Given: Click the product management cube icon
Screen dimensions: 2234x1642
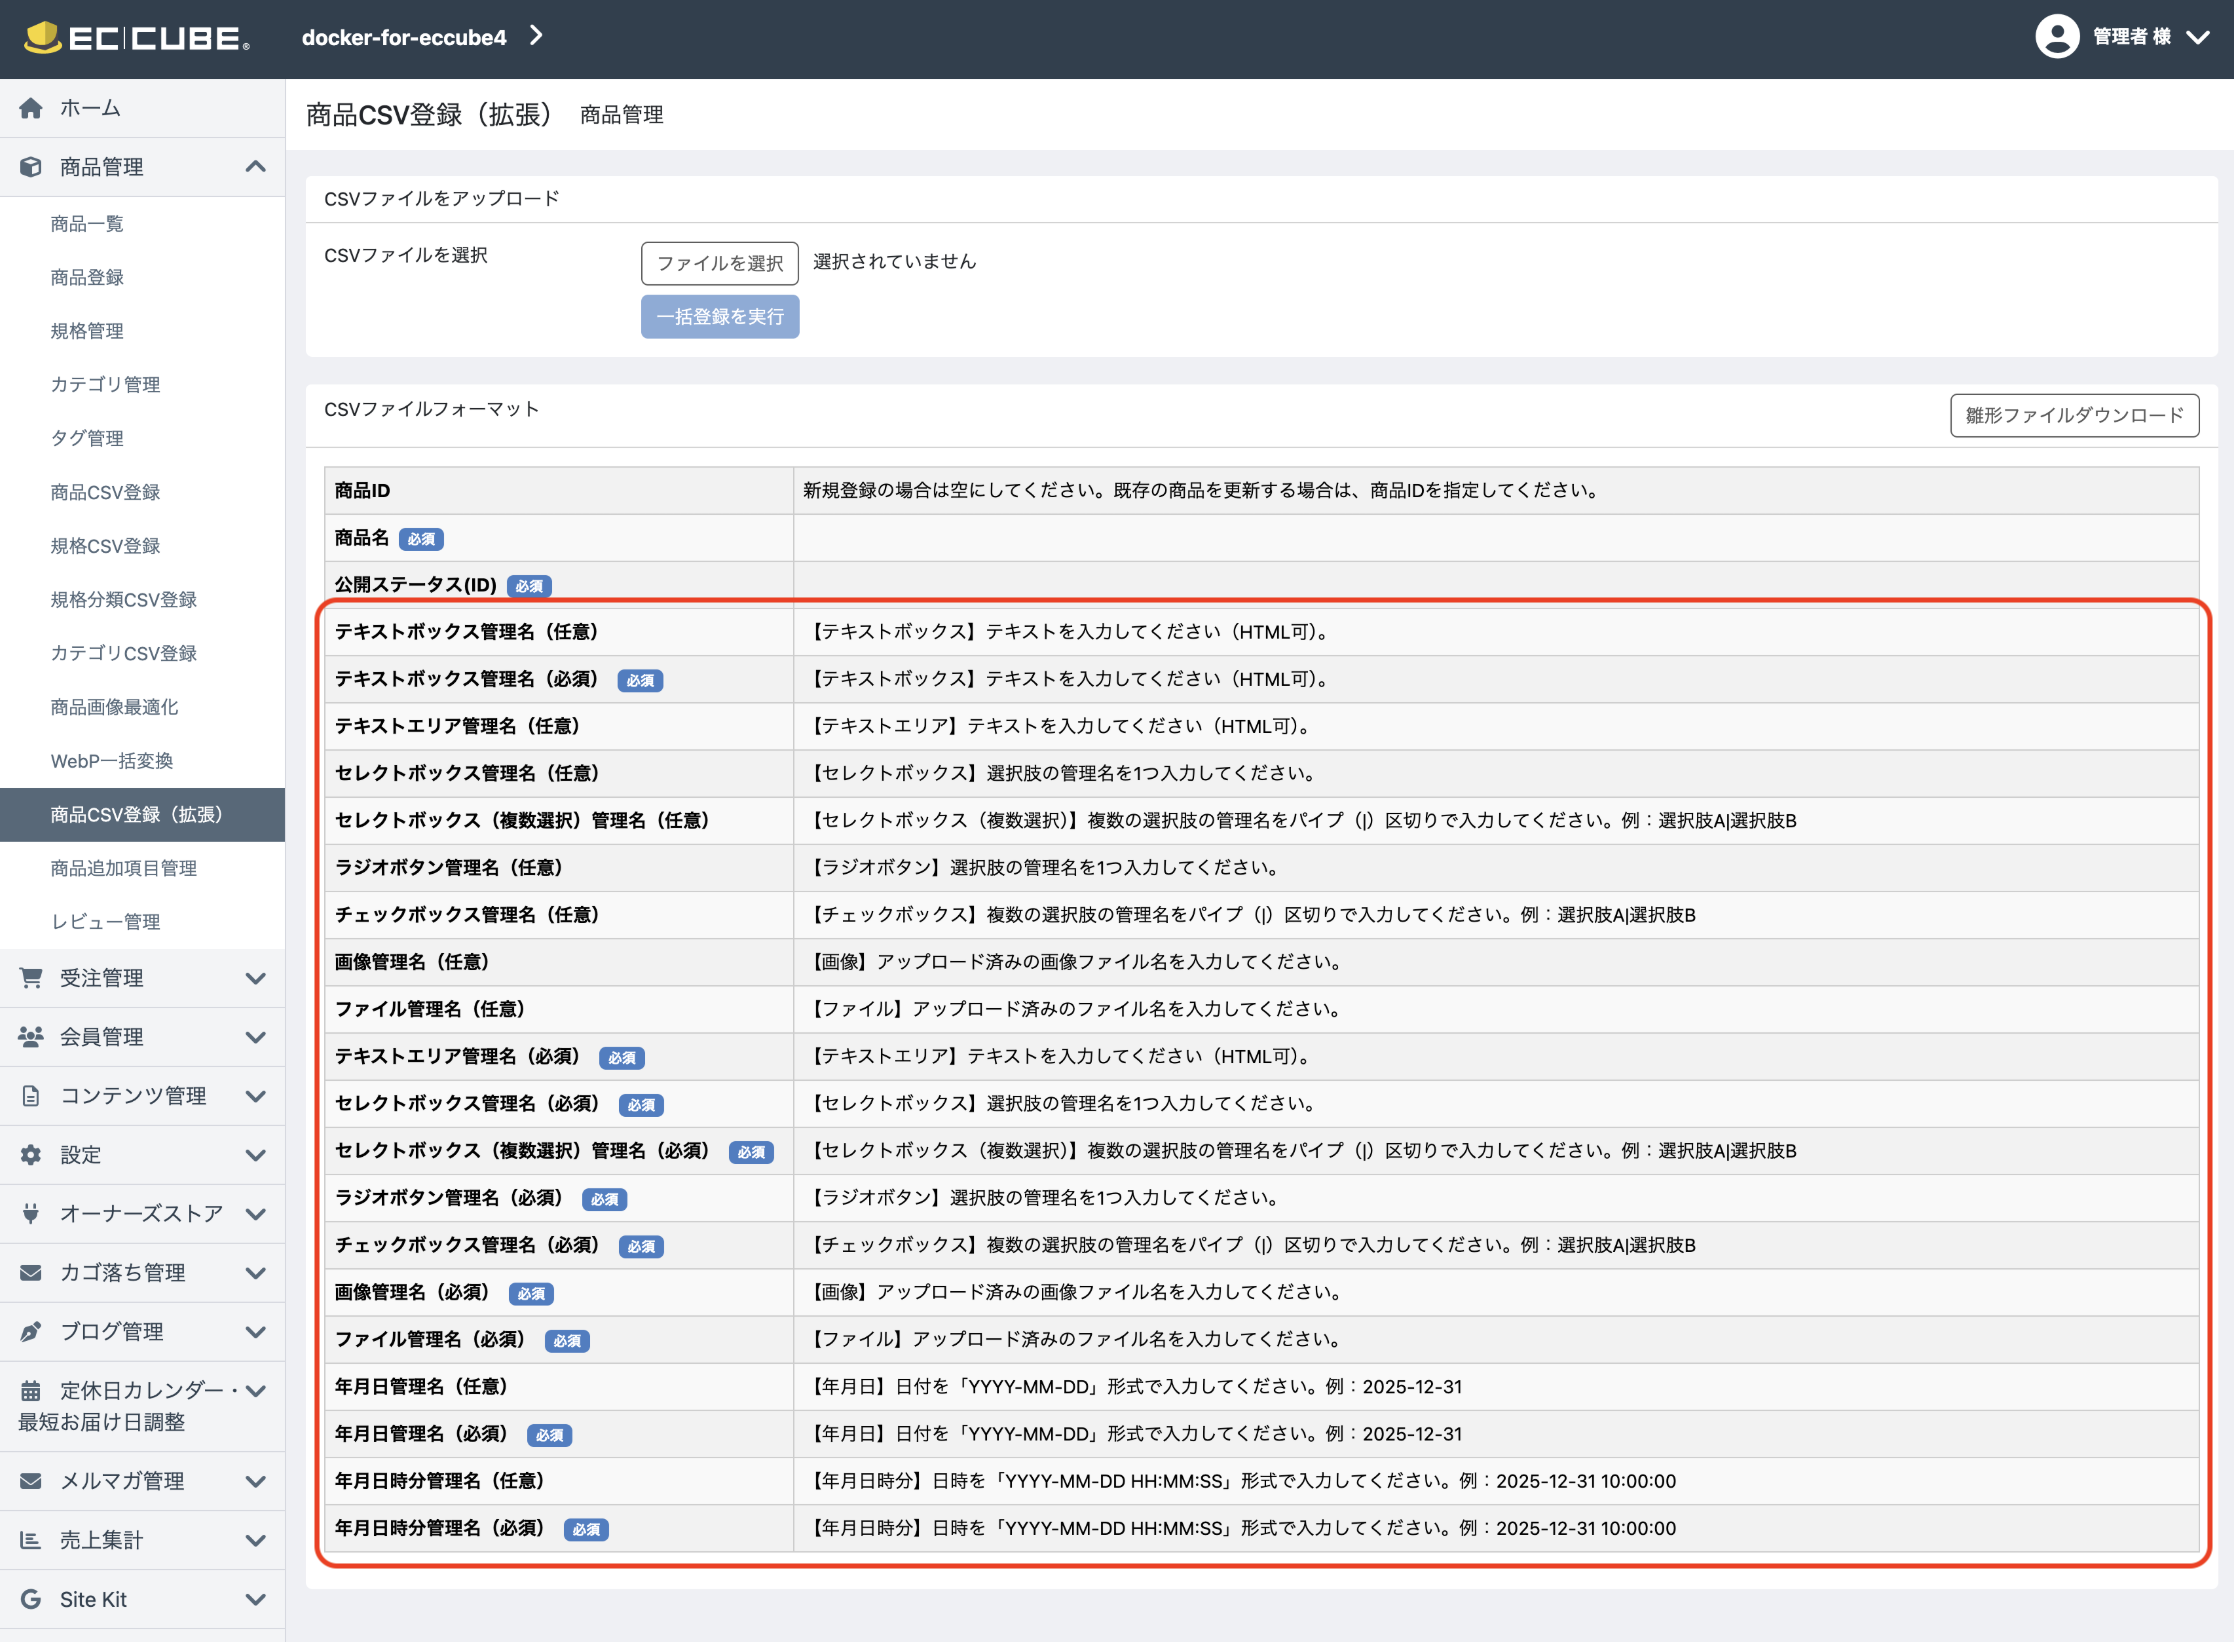Looking at the screenshot, I should 31,167.
